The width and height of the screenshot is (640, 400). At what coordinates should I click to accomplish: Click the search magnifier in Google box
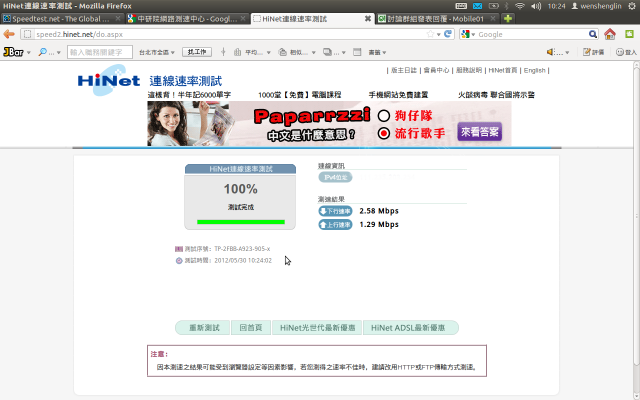593,34
